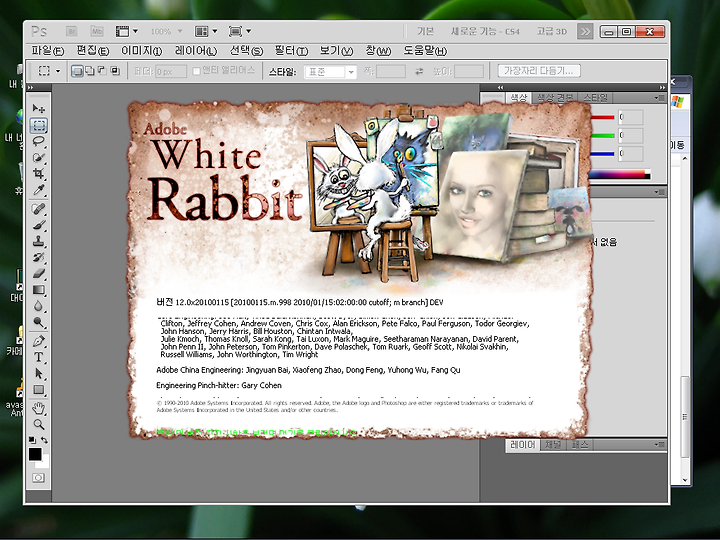Select the Quick Selection tool

point(39,158)
